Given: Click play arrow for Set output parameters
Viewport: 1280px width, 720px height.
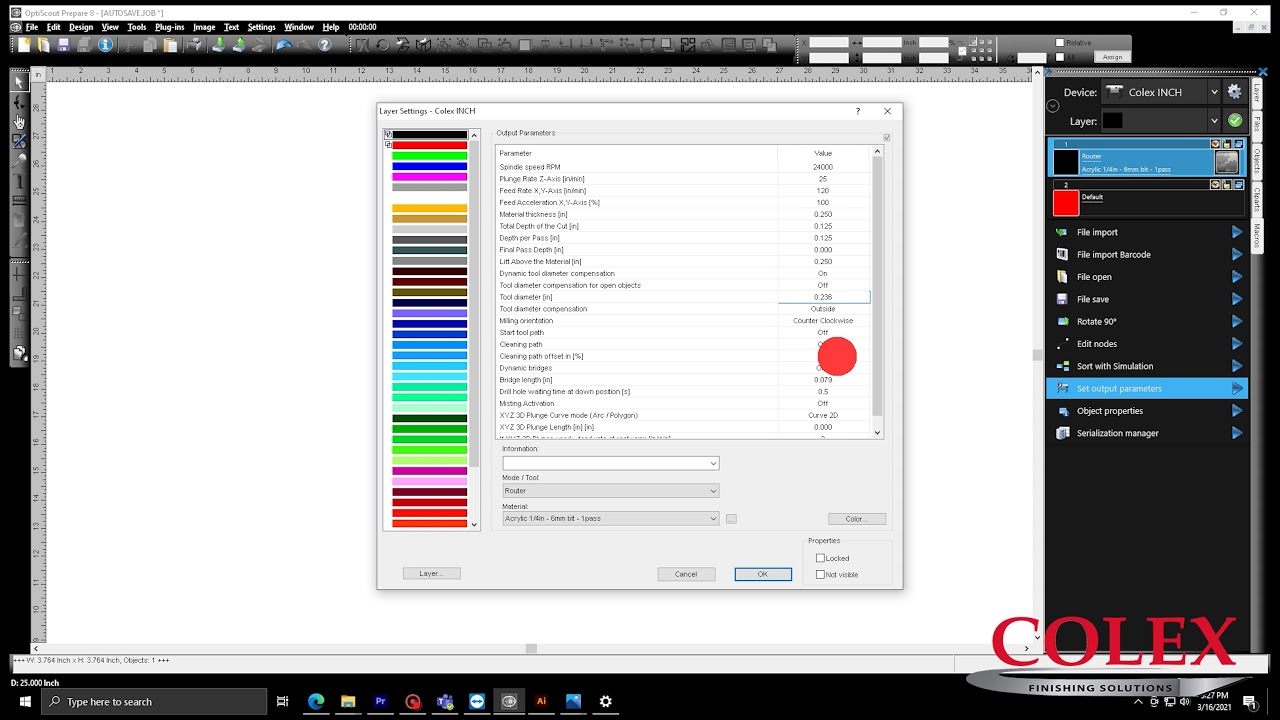Looking at the screenshot, I should coord(1237,388).
